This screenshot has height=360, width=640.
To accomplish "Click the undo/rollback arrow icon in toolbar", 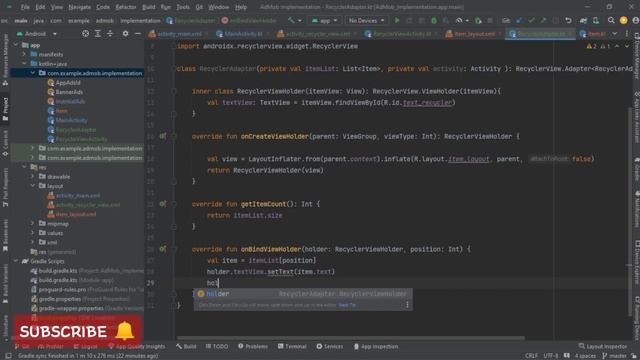I will [x=568, y=20].
